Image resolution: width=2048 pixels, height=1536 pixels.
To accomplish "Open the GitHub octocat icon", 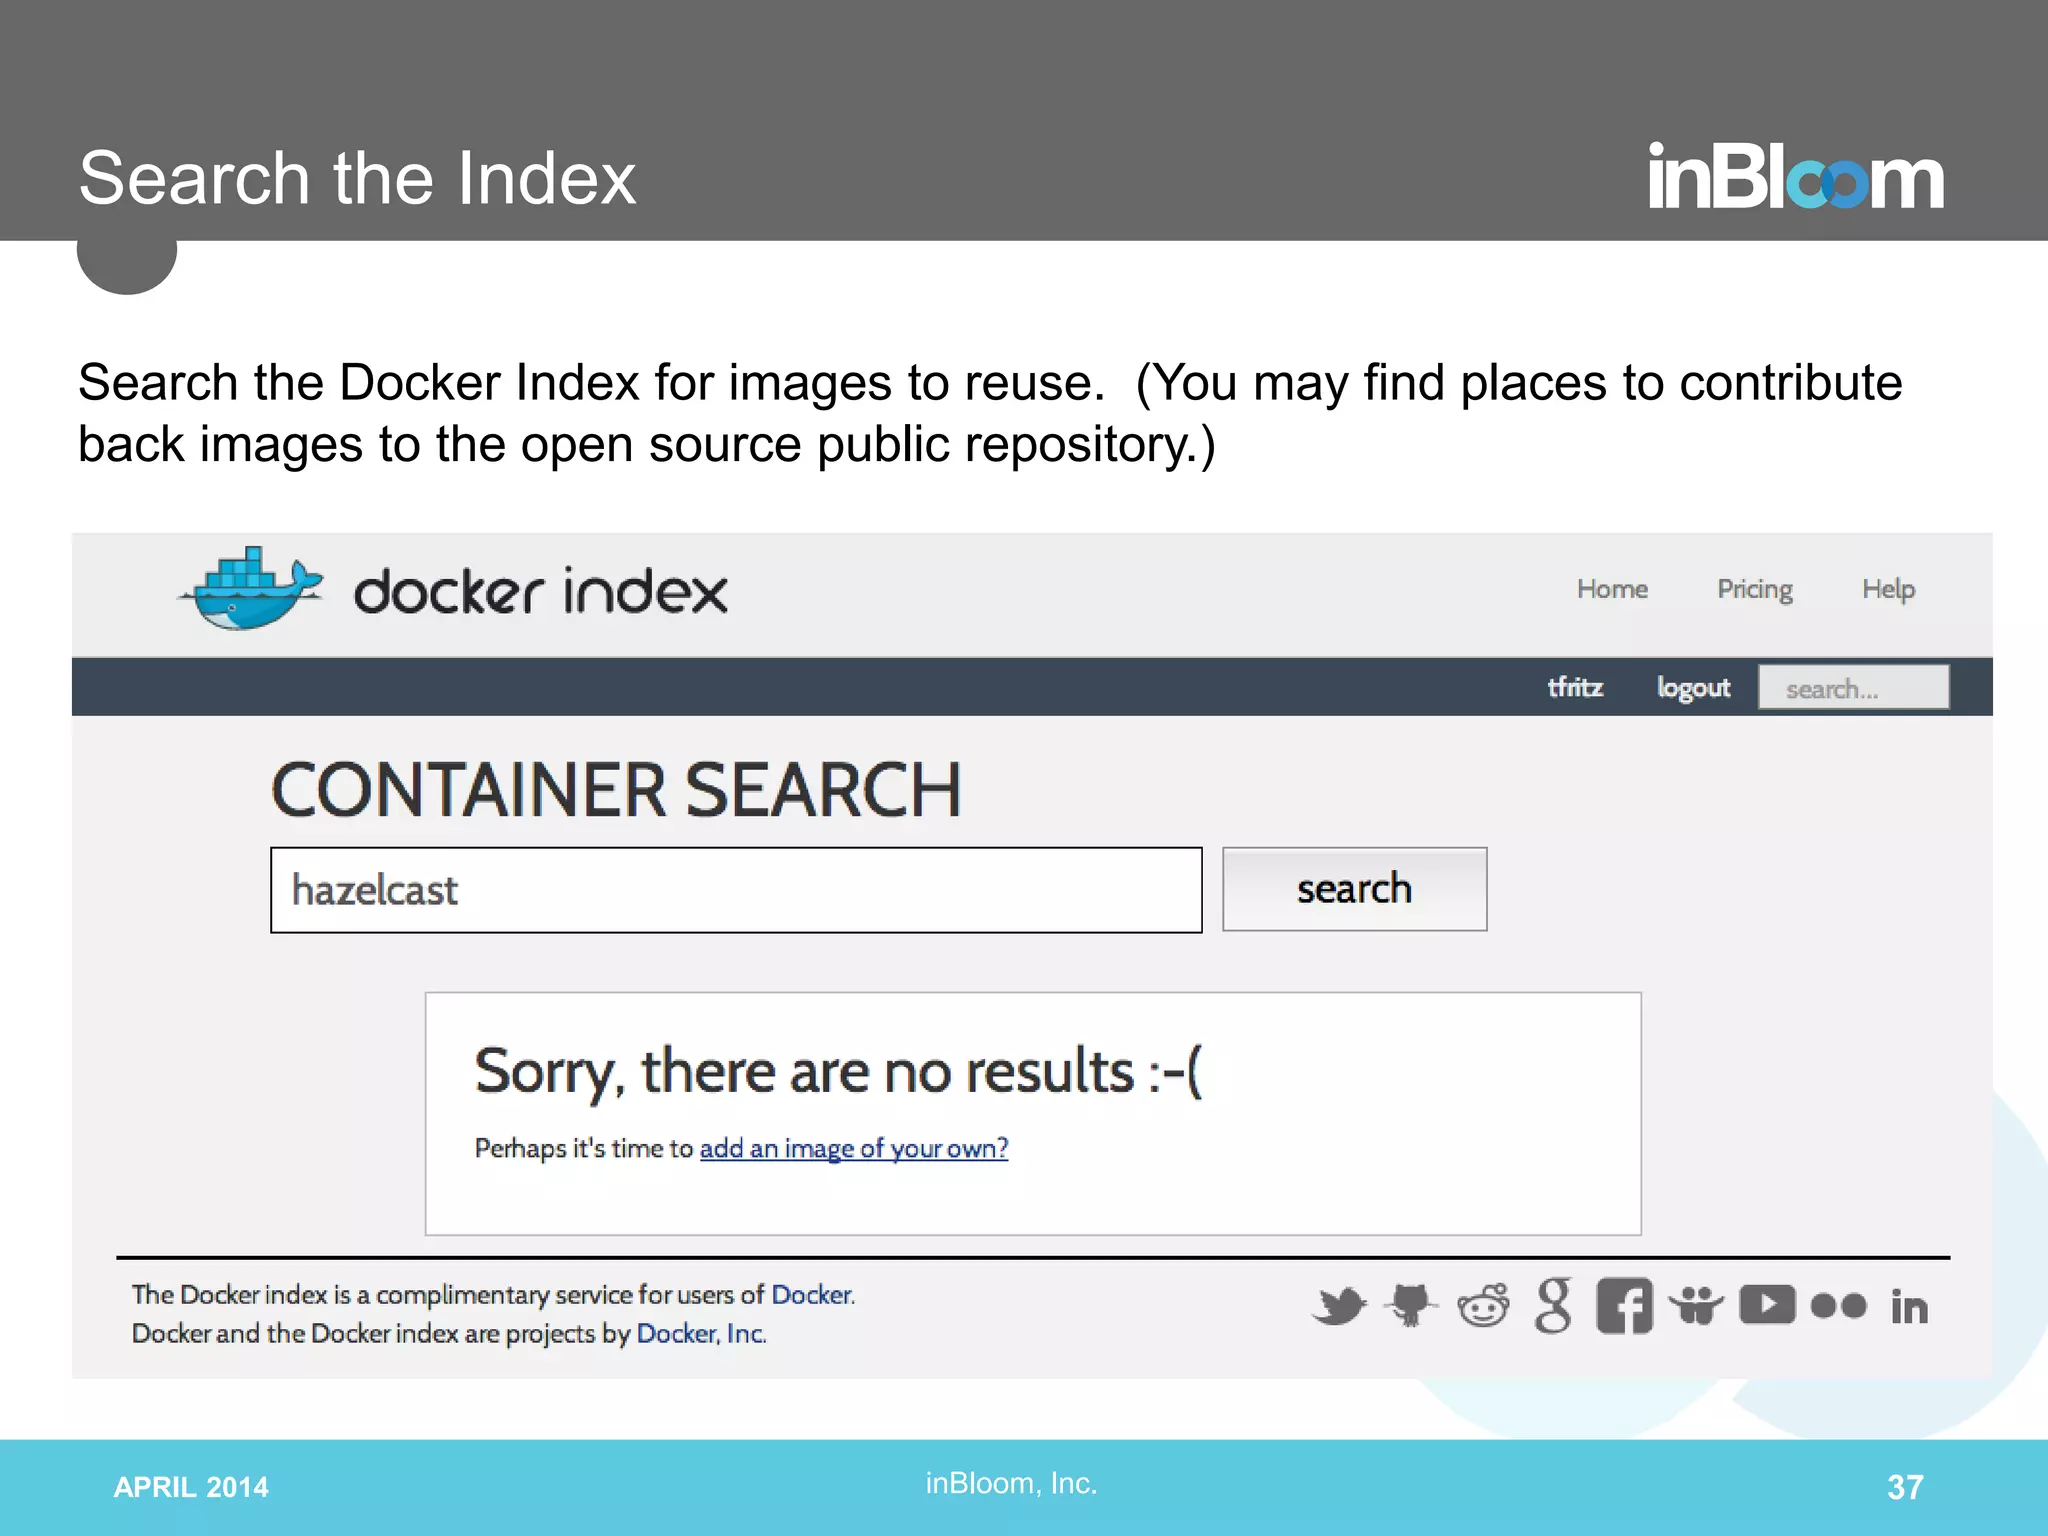I will (1411, 1305).
